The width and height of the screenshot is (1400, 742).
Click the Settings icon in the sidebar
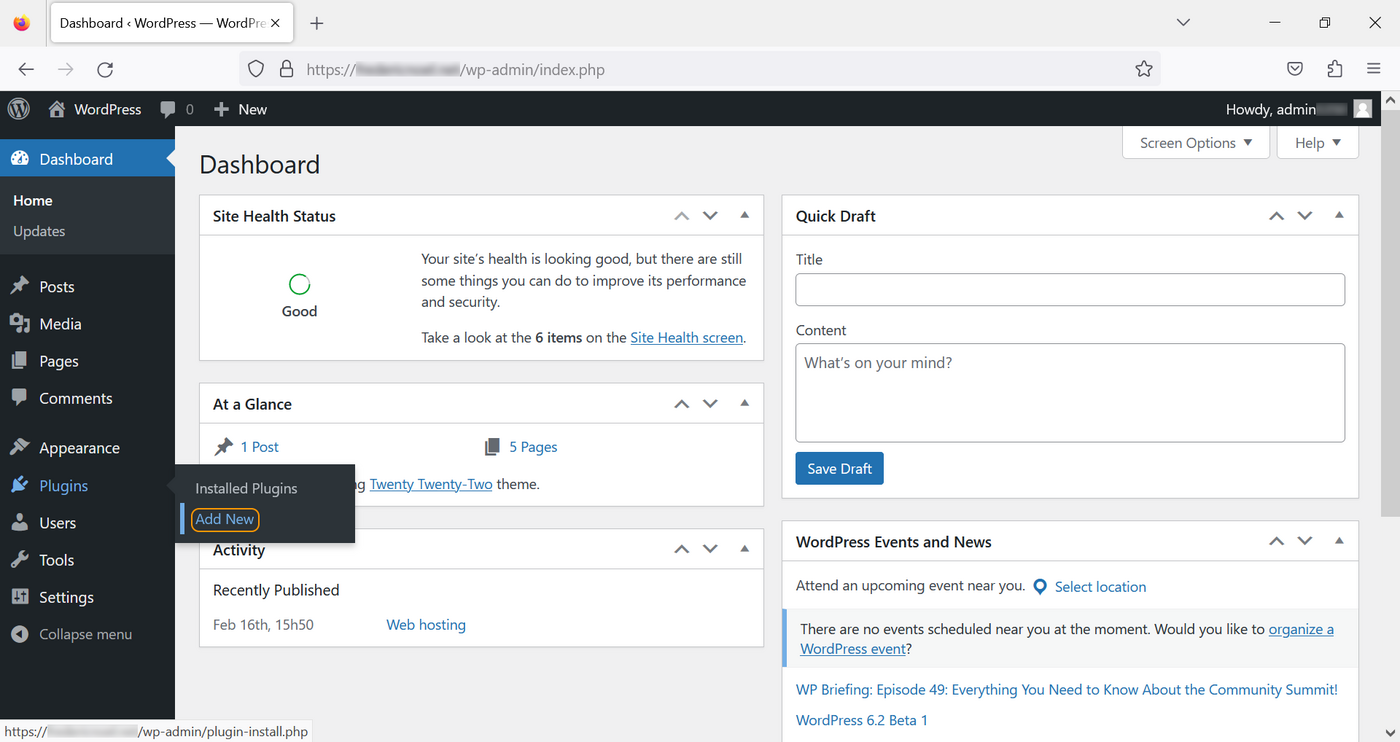[x=22, y=597]
